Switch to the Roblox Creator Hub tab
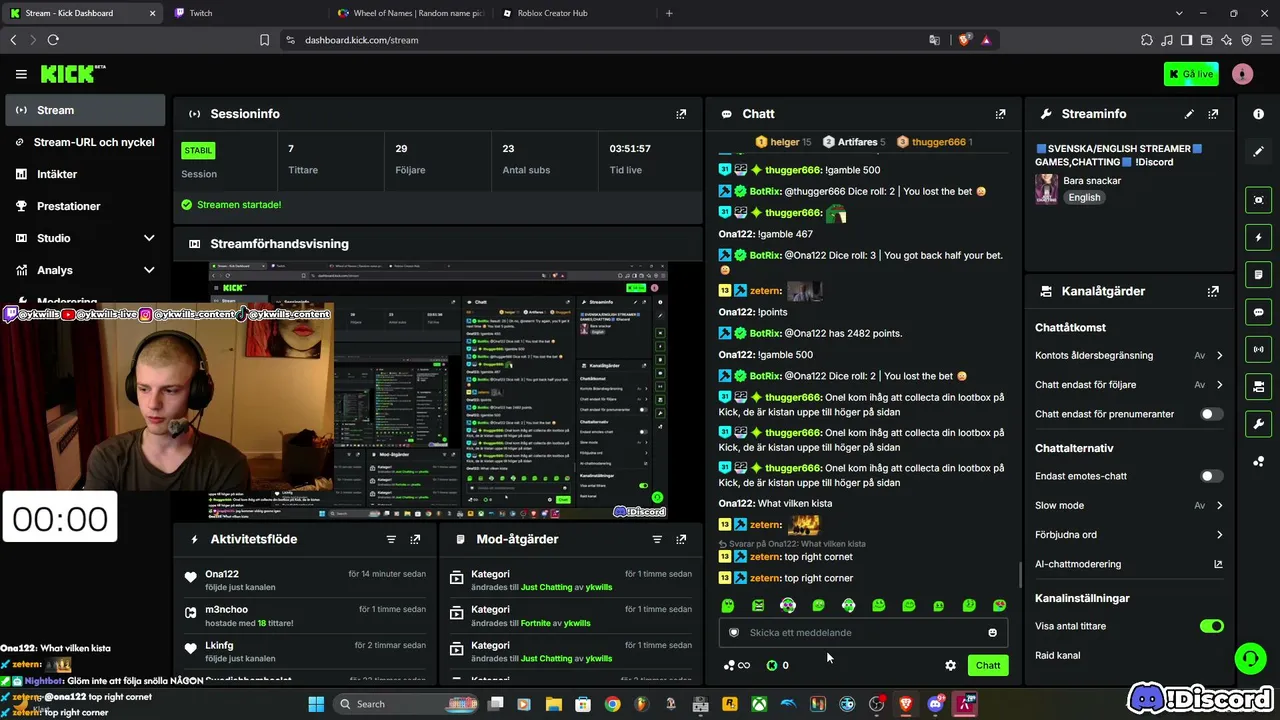 pyautogui.click(x=573, y=13)
